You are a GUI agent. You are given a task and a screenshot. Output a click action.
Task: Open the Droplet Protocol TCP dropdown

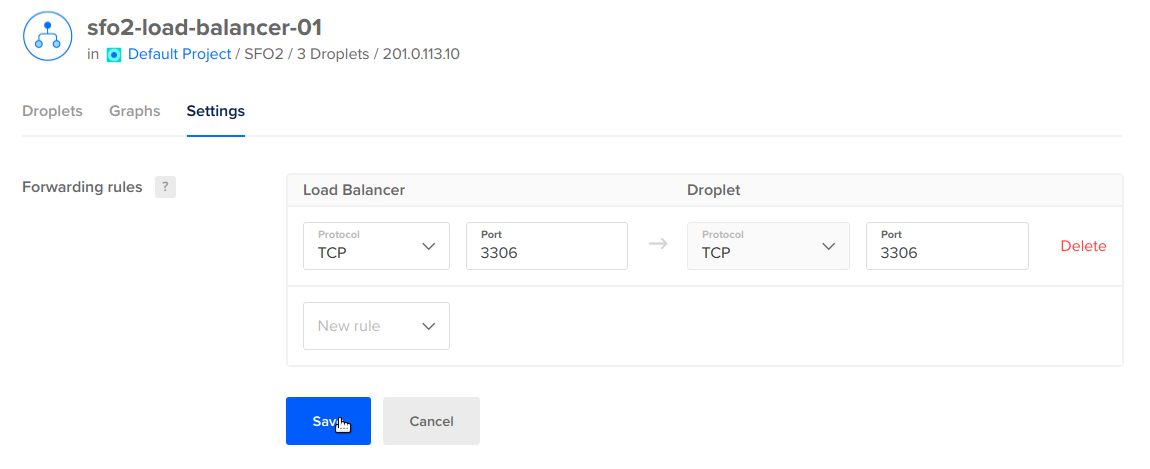(x=768, y=246)
